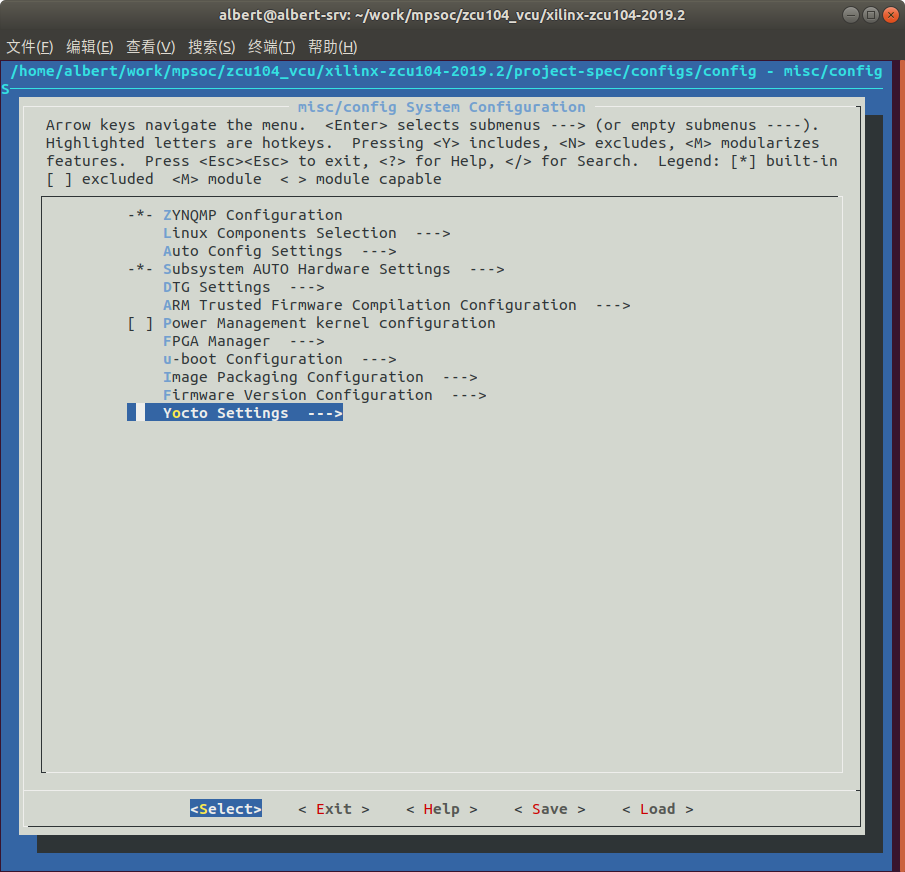Open Firmware Version Configuration submenu
The image size is (905, 872).
[324, 395]
